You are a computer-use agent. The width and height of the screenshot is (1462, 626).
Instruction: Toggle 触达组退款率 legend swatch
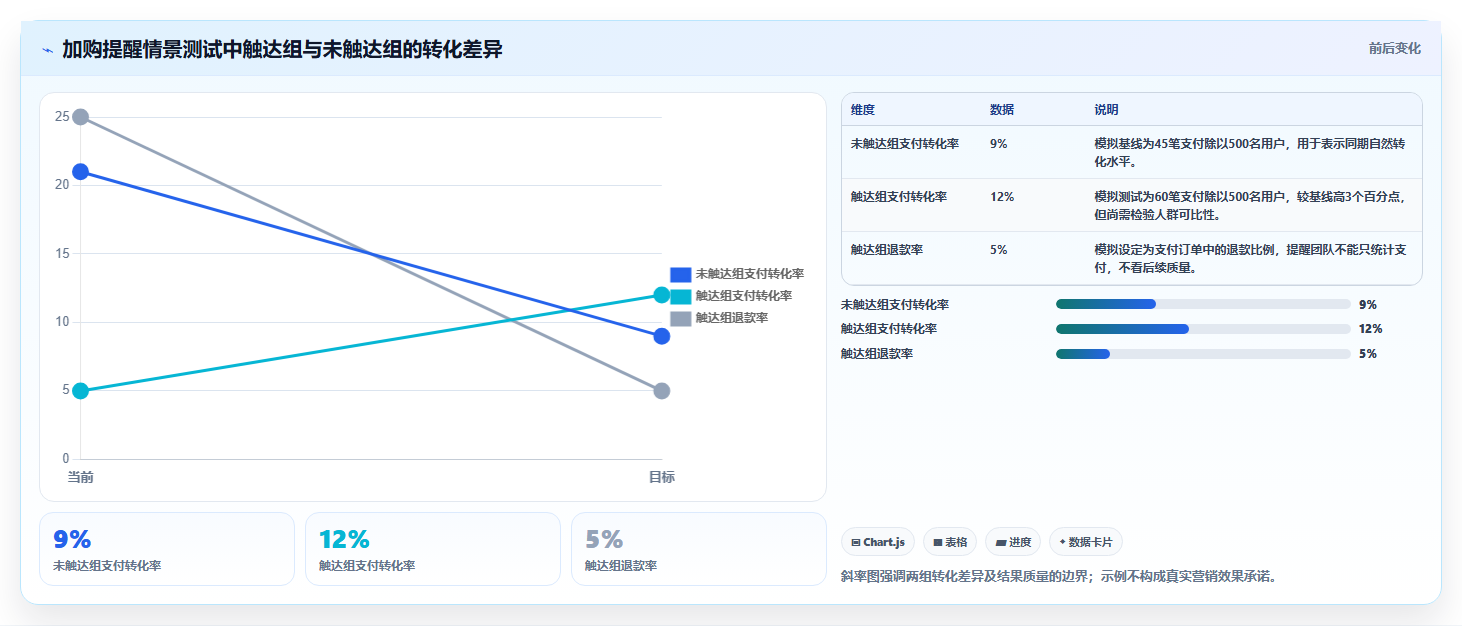(681, 318)
